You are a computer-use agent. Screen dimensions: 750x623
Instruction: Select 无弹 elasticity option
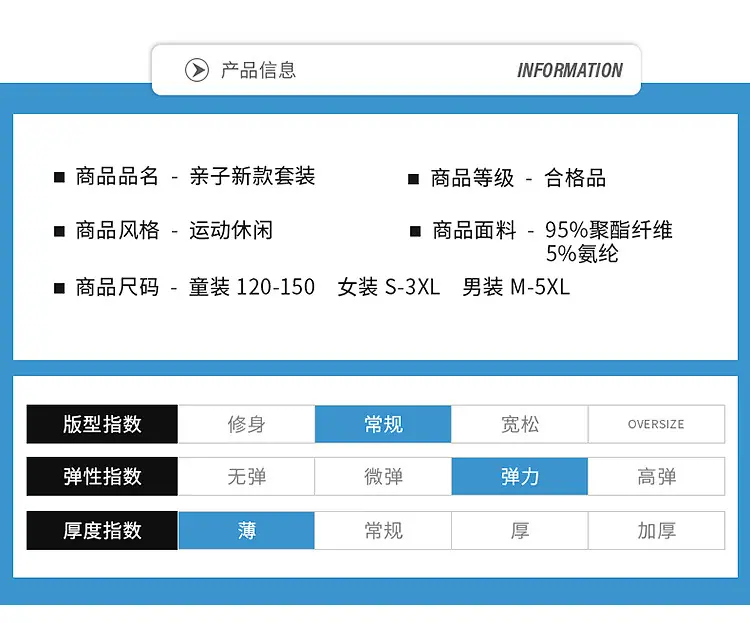point(246,477)
